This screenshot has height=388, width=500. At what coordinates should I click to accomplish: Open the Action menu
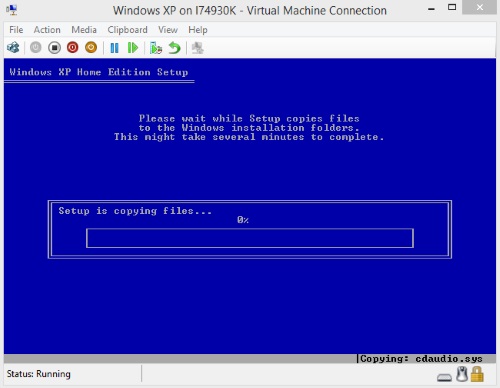pyautogui.click(x=47, y=30)
